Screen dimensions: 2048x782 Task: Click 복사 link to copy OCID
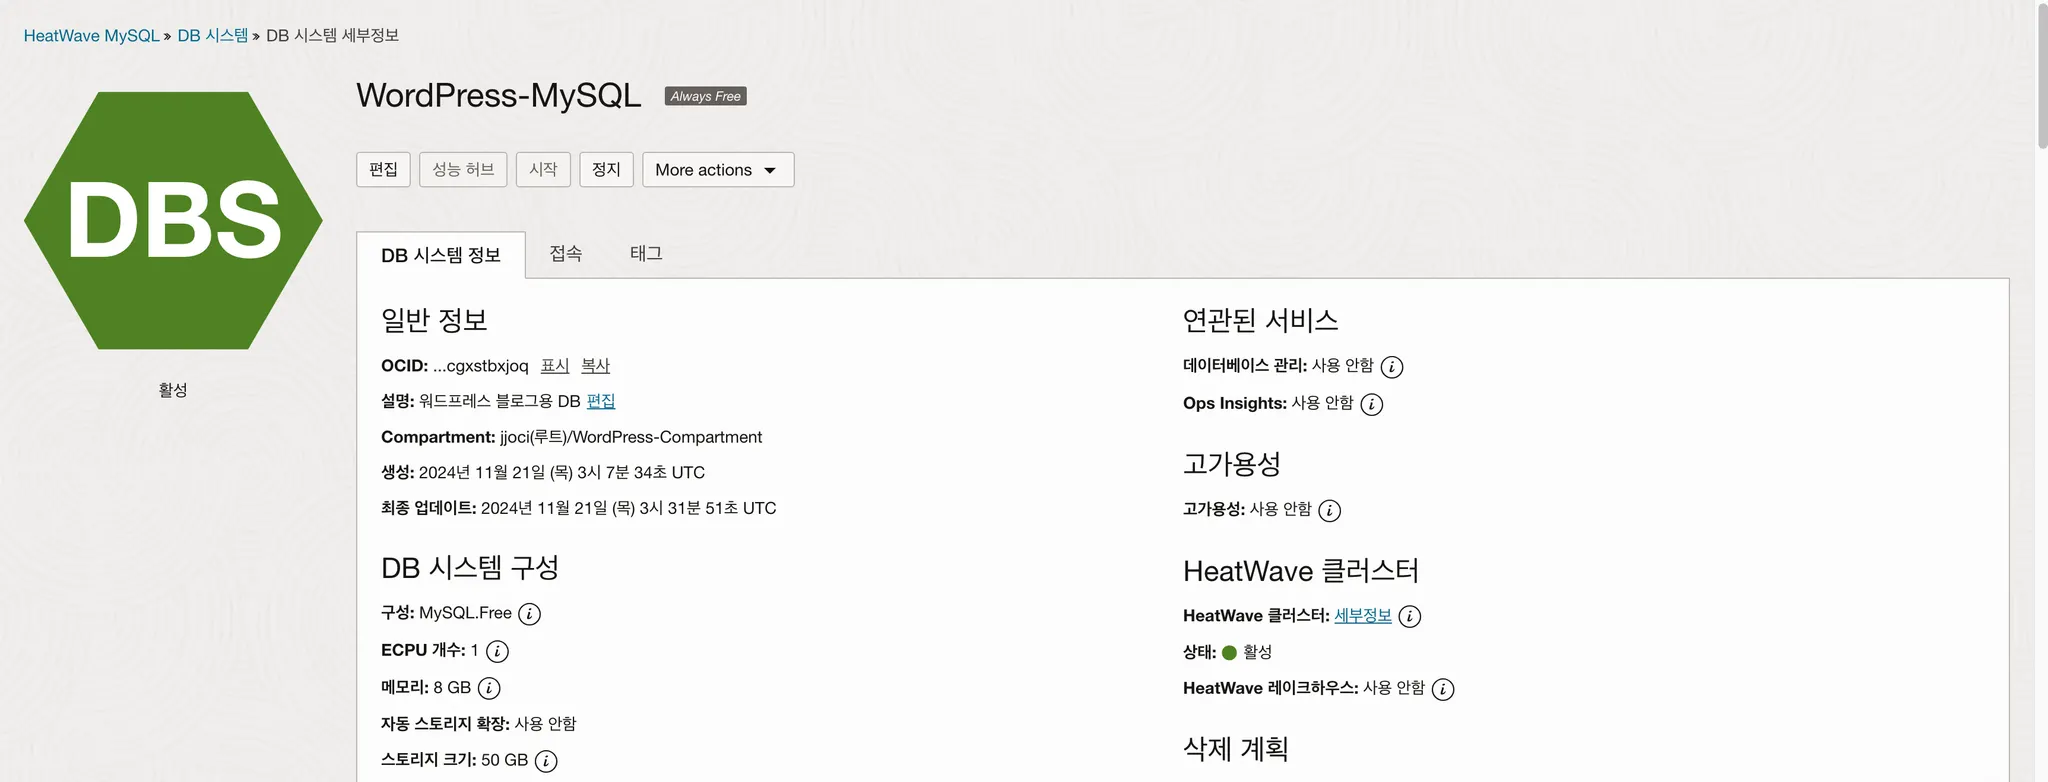tap(596, 366)
